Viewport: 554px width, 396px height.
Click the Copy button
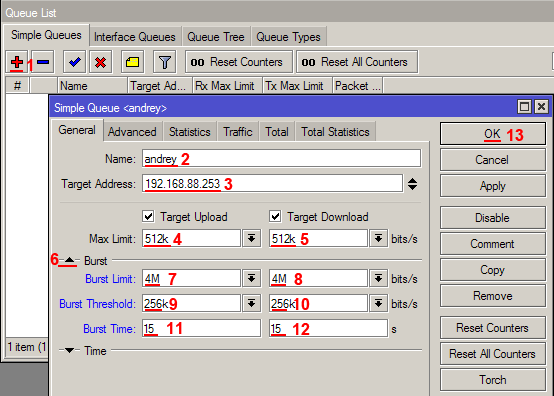(493, 270)
